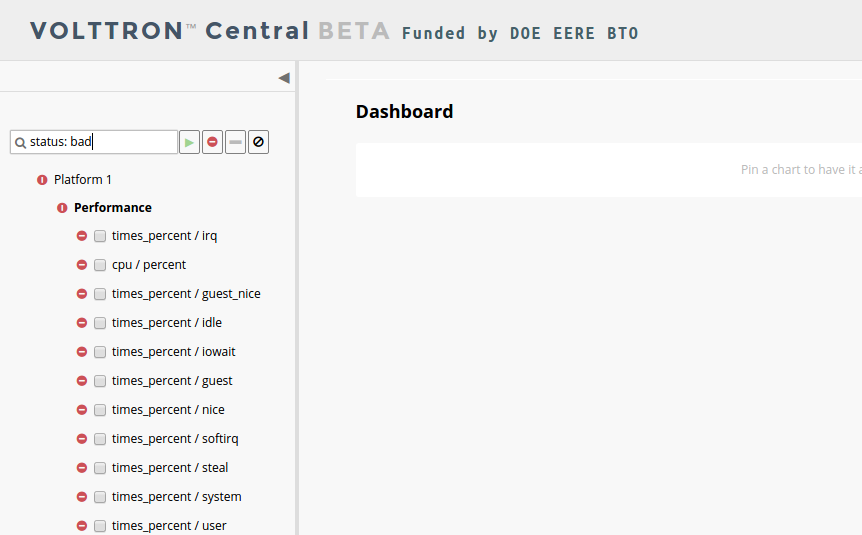This screenshot has height=535, width=862.
Task: Collapse the Platform 1 tree node
Action: pos(82,180)
